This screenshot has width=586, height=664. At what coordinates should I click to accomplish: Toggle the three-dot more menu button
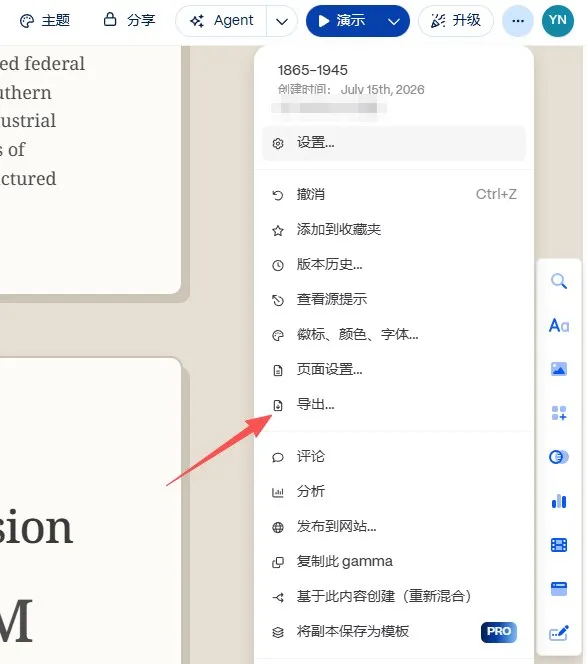(518, 21)
